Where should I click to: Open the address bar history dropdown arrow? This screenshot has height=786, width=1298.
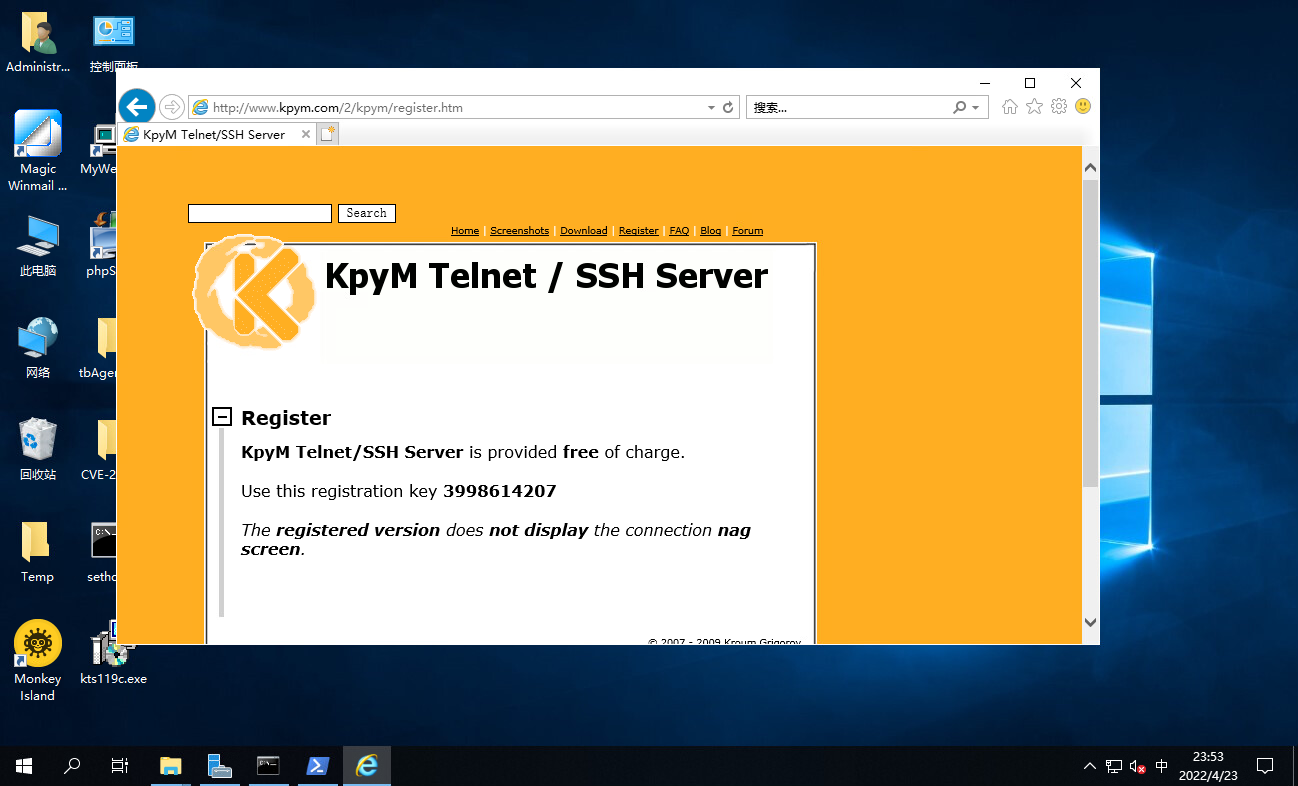click(x=711, y=107)
